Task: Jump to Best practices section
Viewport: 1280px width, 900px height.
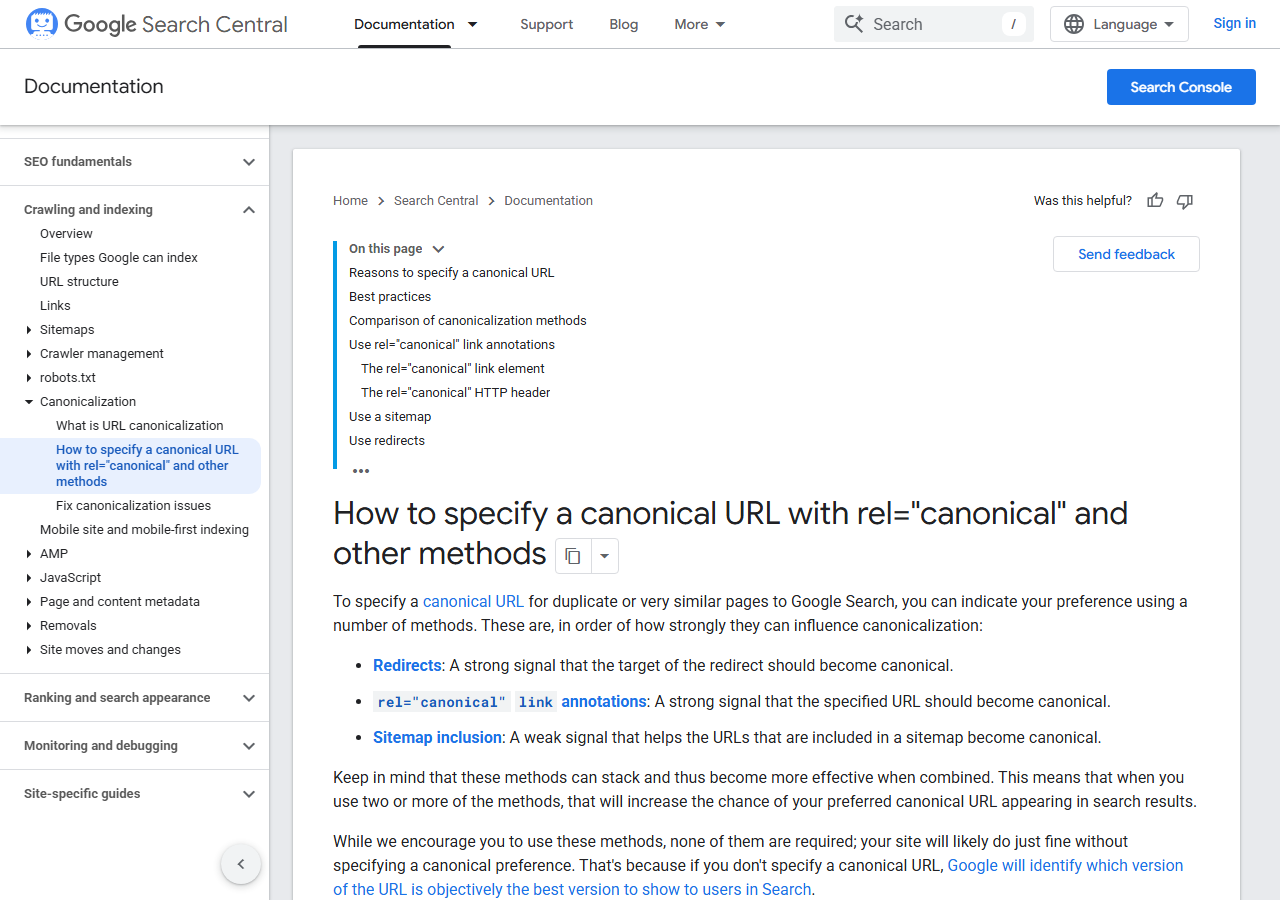Action: 390,297
